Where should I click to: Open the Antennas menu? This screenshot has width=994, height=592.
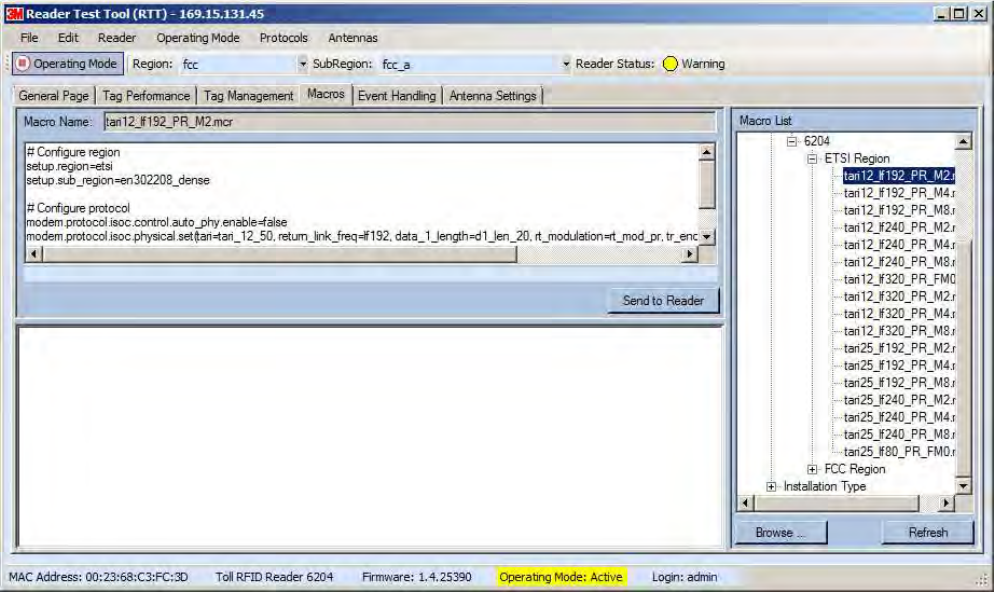point(352,38)
